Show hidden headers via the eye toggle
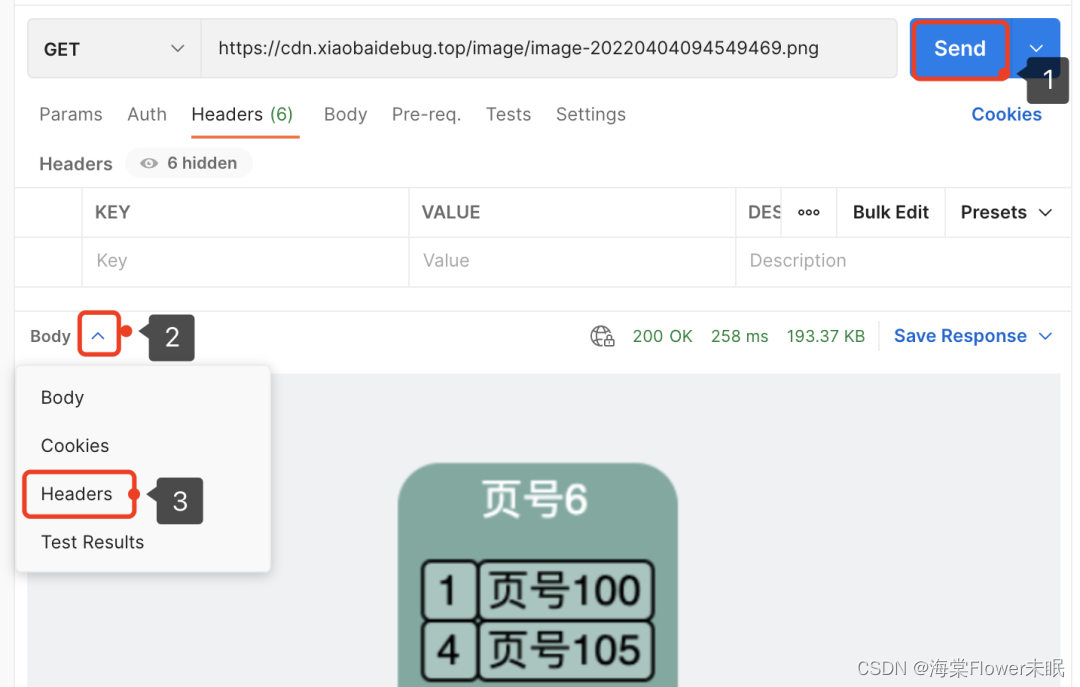This screenshot has height=687, width=1080. pyautogui.click(x=147, y=163)
